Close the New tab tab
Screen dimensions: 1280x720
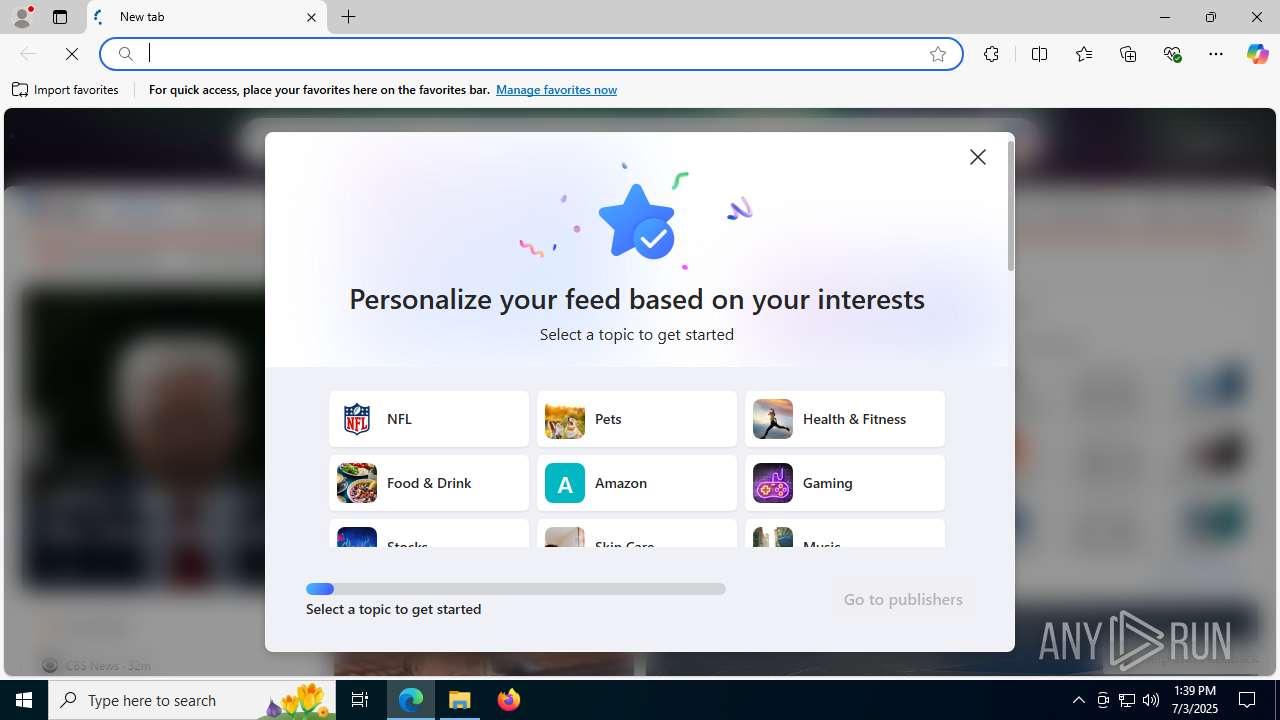(311, 17)
